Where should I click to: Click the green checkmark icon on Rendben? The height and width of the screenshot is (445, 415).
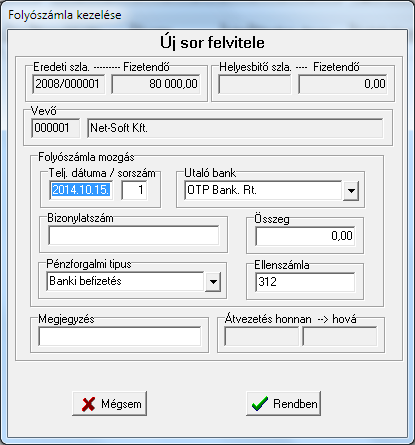point(260,403)
